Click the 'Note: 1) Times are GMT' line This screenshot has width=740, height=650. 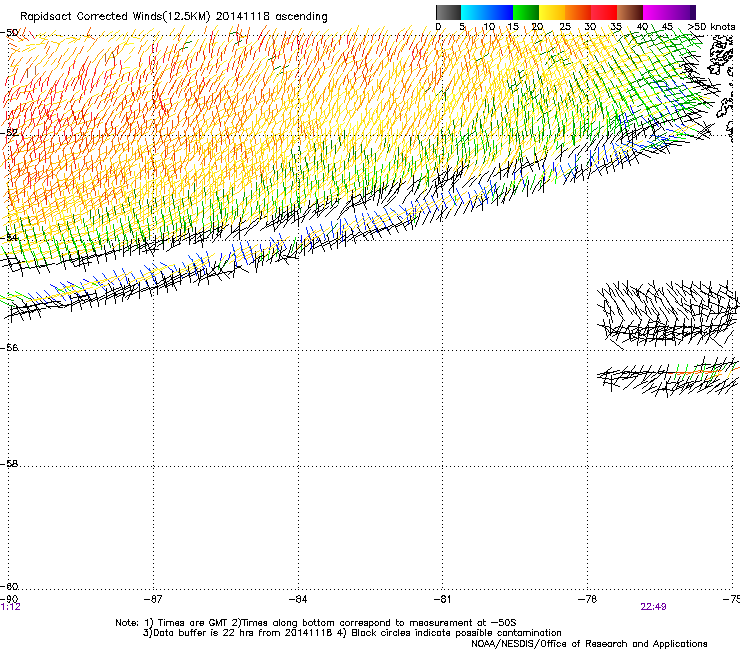pos(316,623)
